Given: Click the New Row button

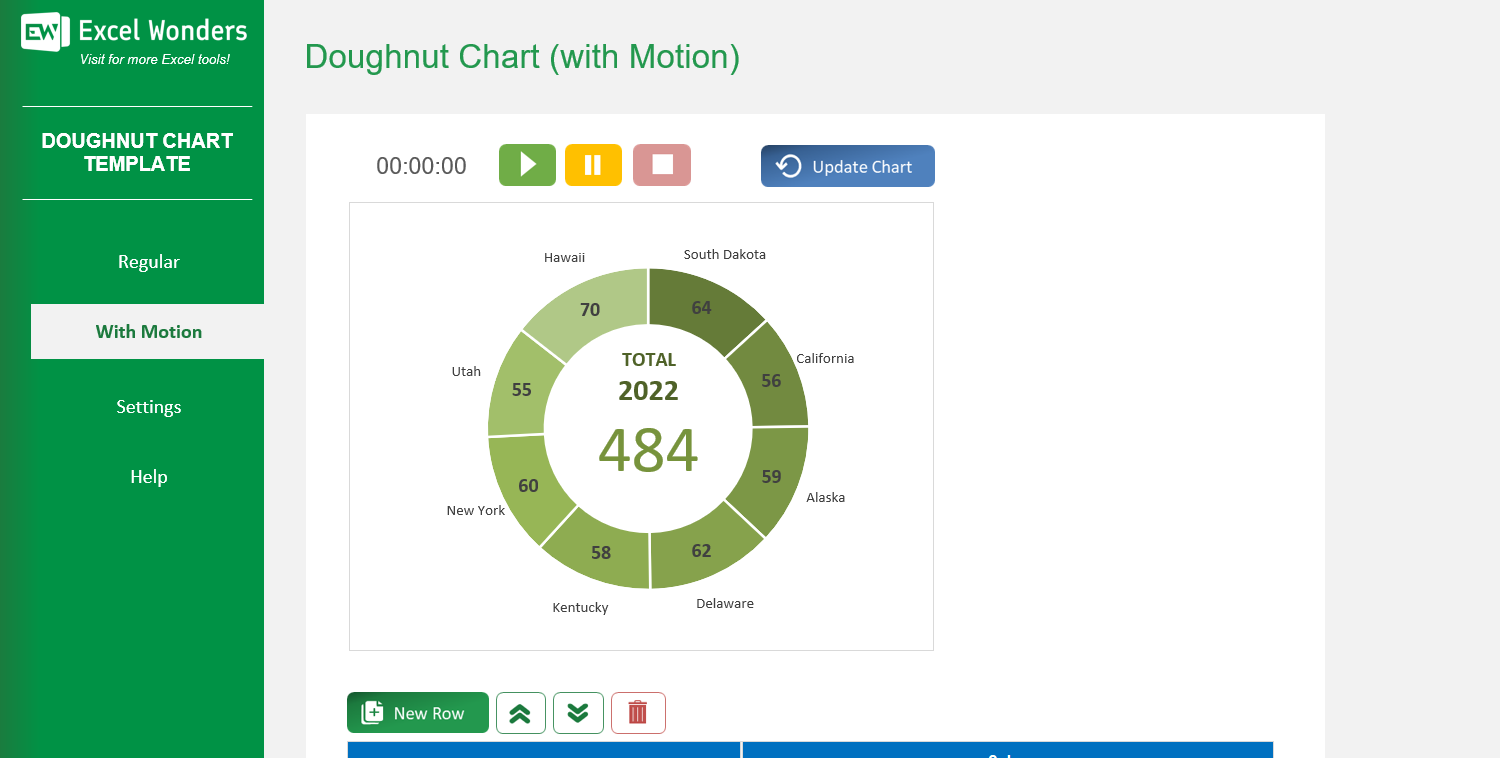Looking at the screenshot, I should pos(417,712).
